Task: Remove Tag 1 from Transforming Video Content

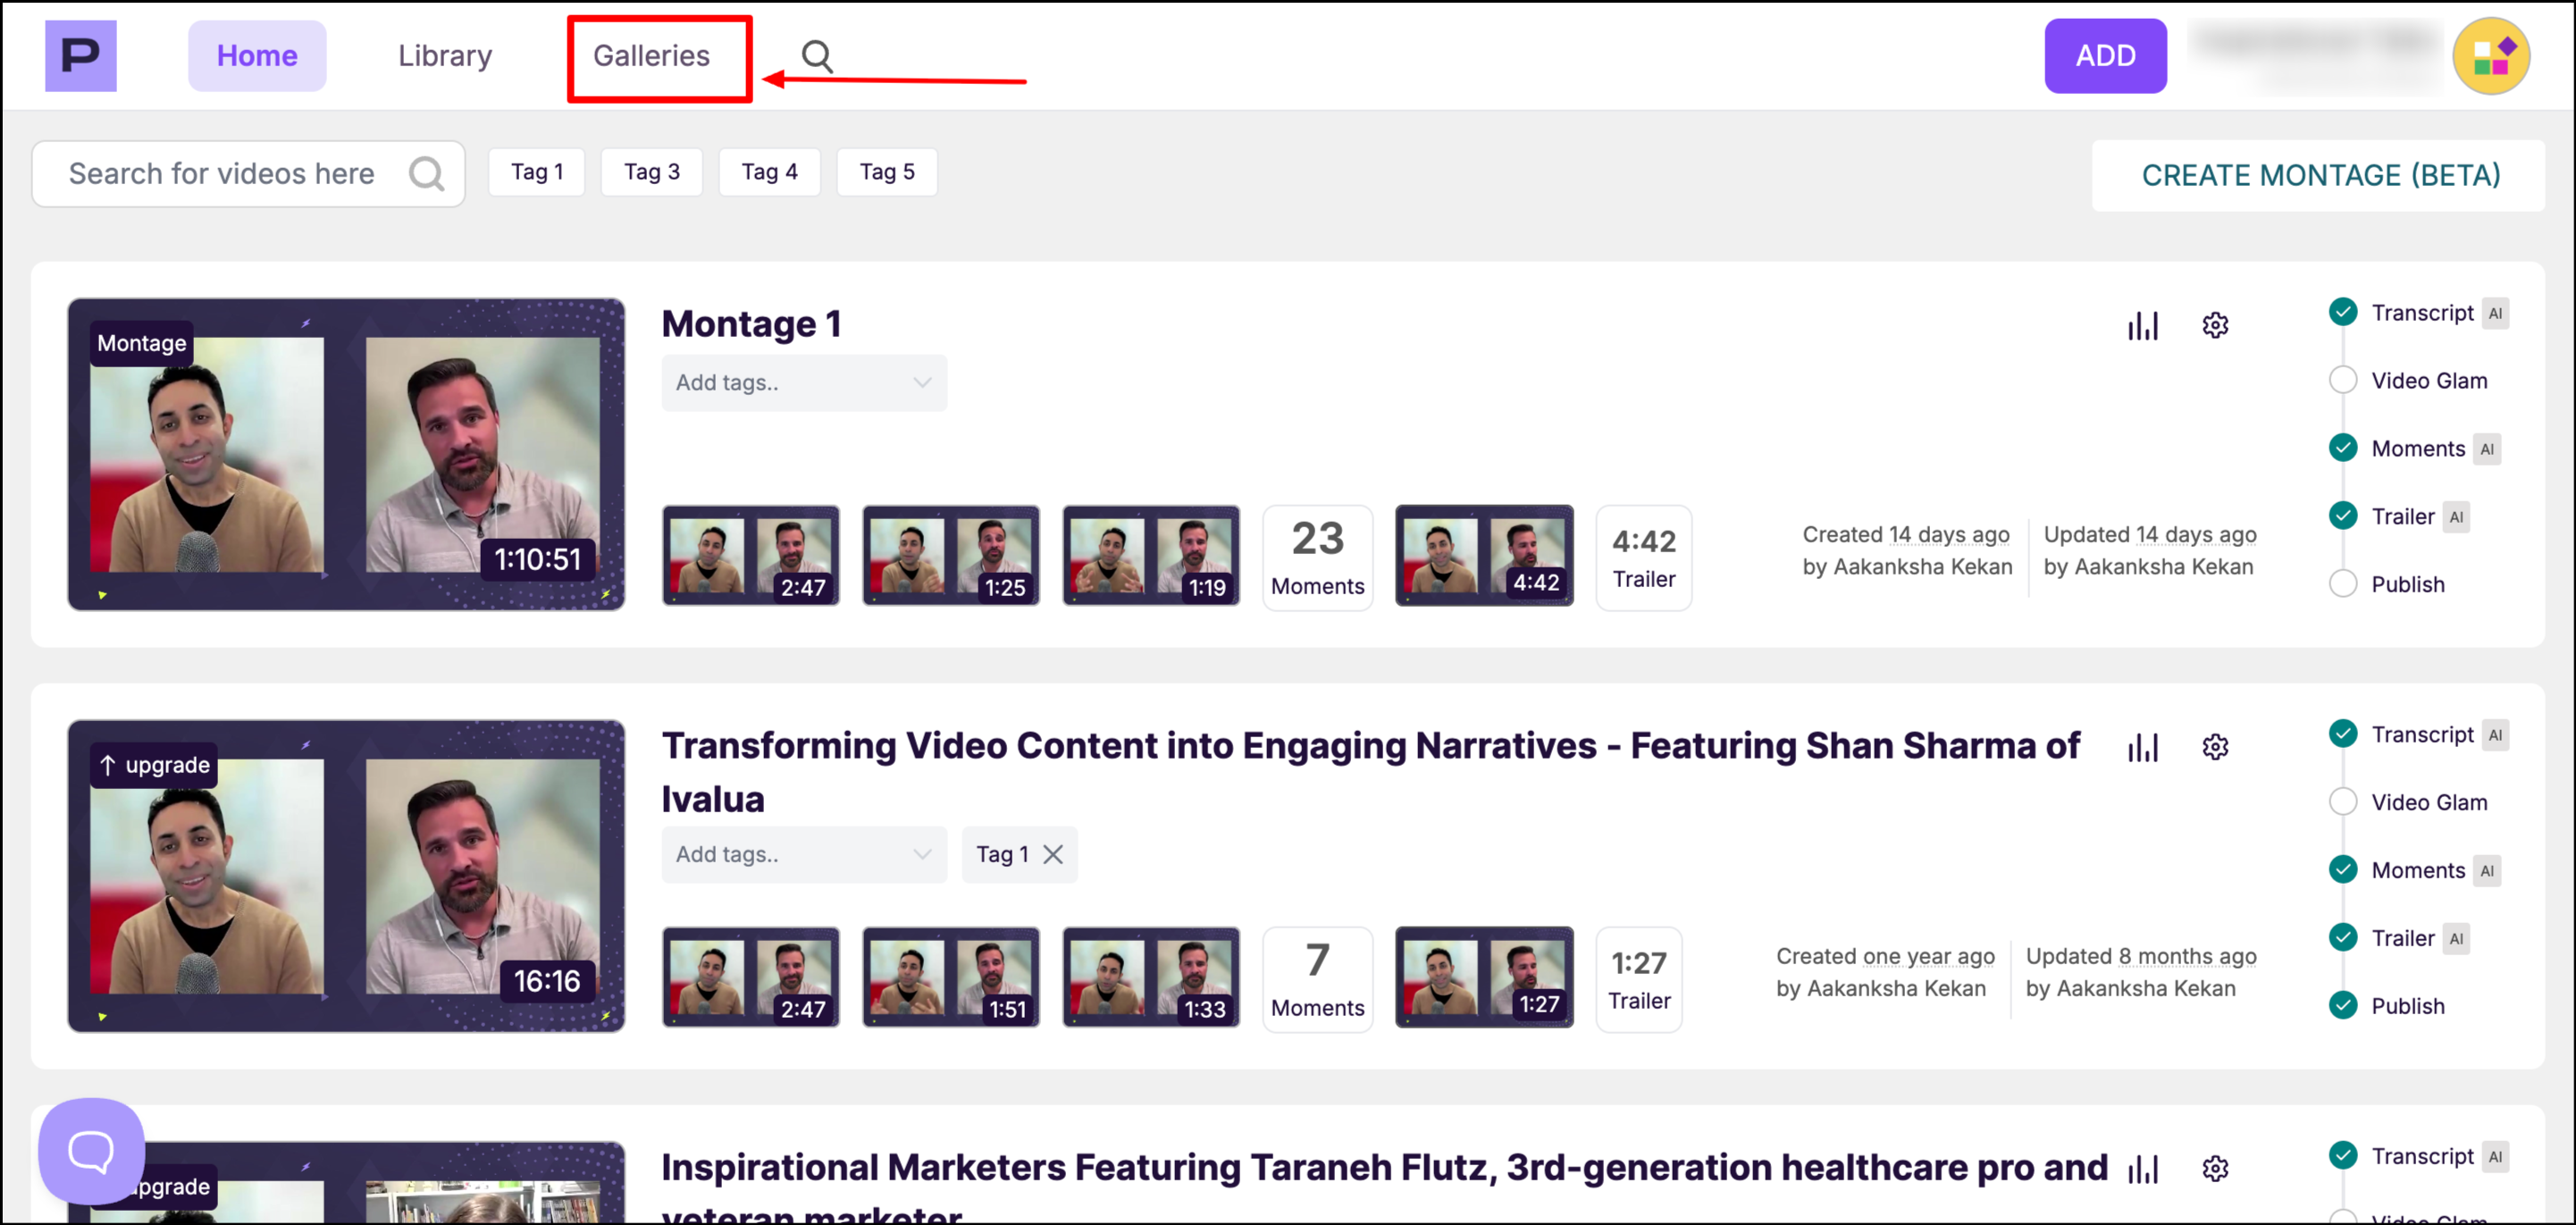Action: coord(1052,855)
